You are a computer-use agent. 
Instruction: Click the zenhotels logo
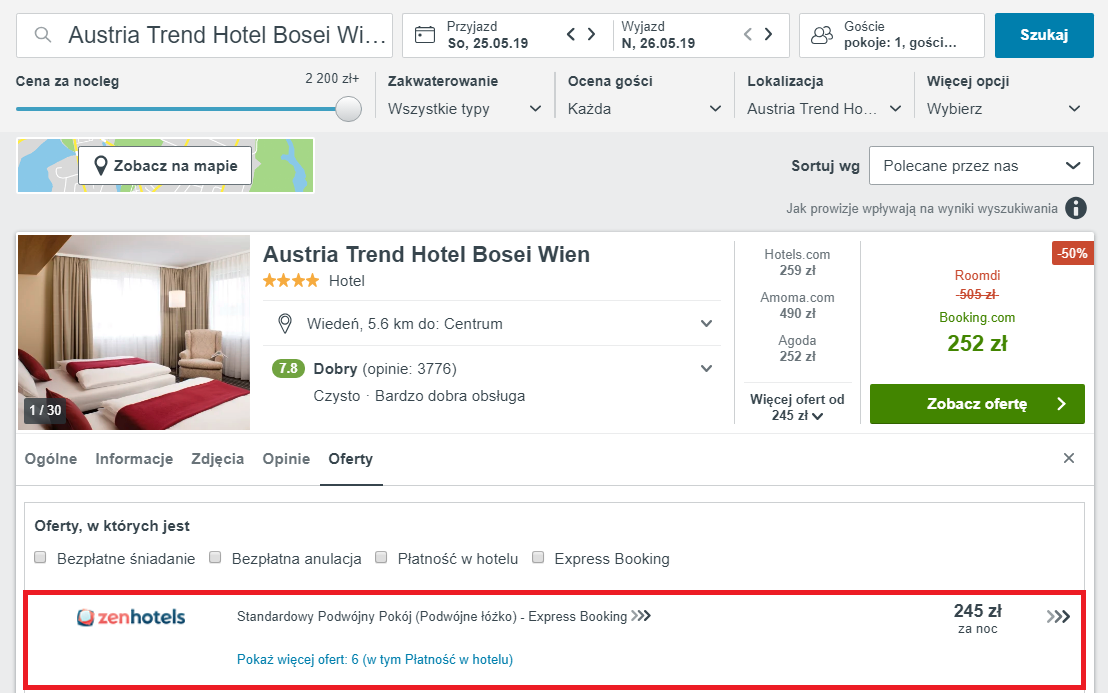click(x=131, y=617)
